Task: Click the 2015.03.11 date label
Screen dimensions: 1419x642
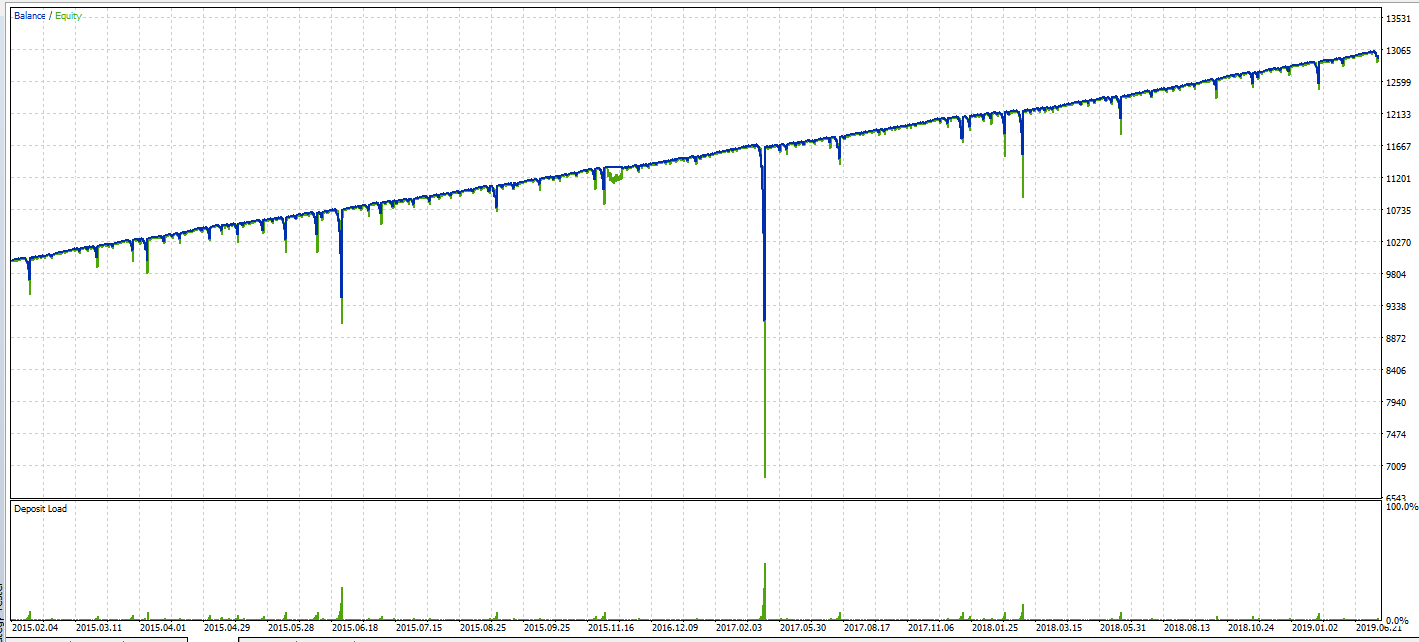Action: [x=101, y=628]
